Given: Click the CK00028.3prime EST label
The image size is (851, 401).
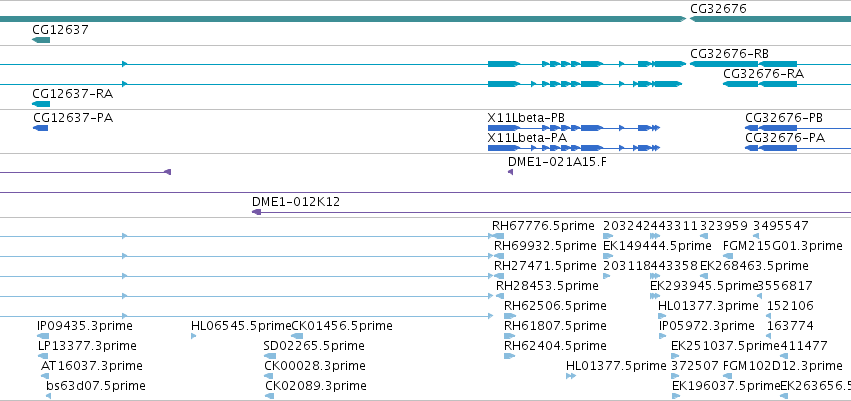Looking at the screenshot, I should point(315,366).
